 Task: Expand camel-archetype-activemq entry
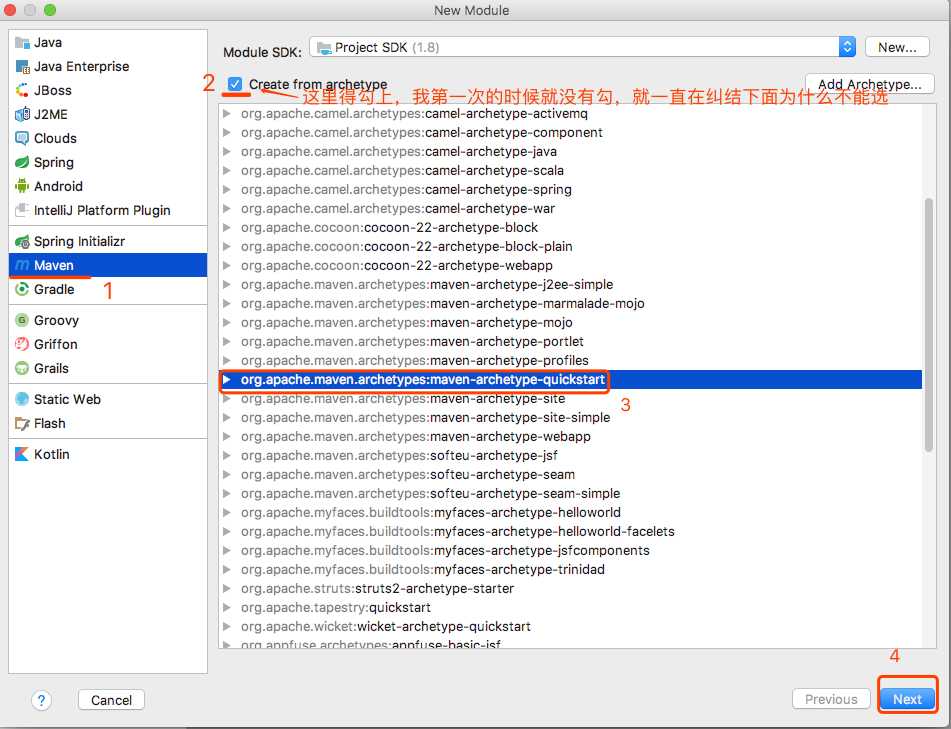pyautogui.click(x=227, y=113)
